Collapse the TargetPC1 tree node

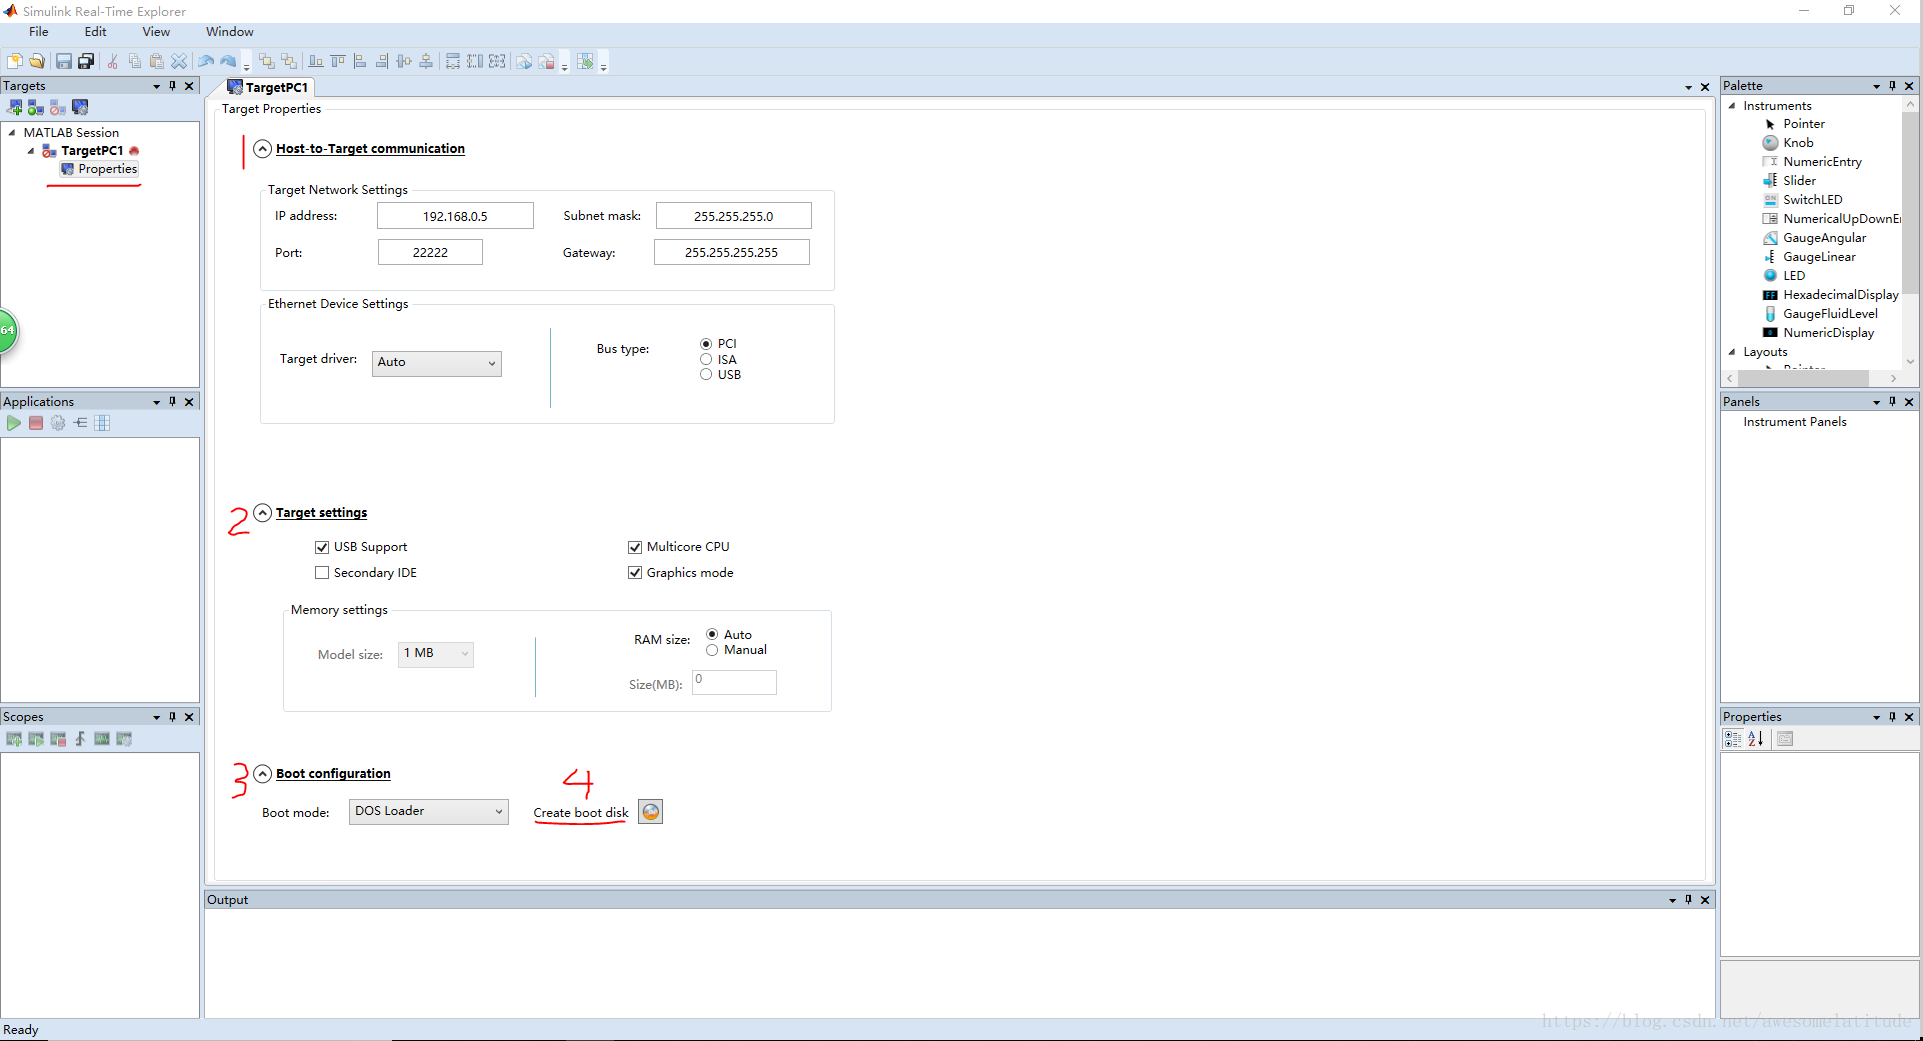click(31, 151)
